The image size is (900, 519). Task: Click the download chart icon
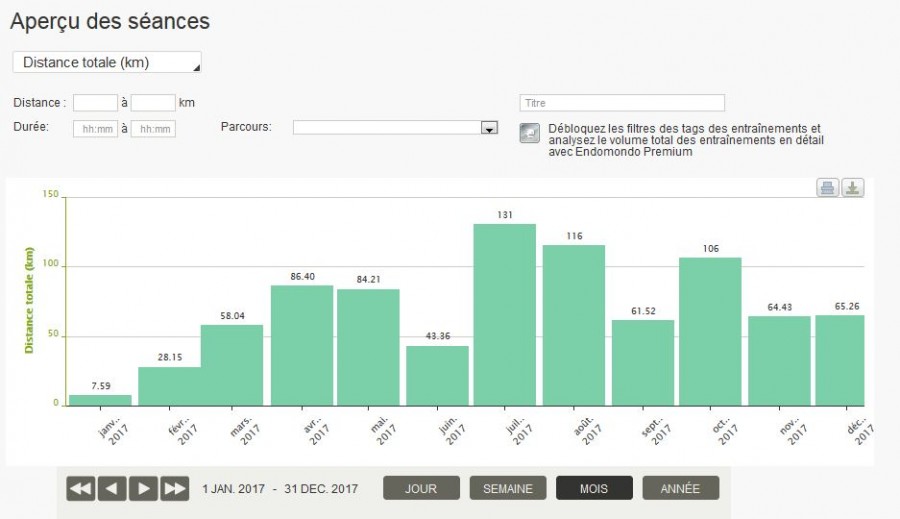pos(852,188)
